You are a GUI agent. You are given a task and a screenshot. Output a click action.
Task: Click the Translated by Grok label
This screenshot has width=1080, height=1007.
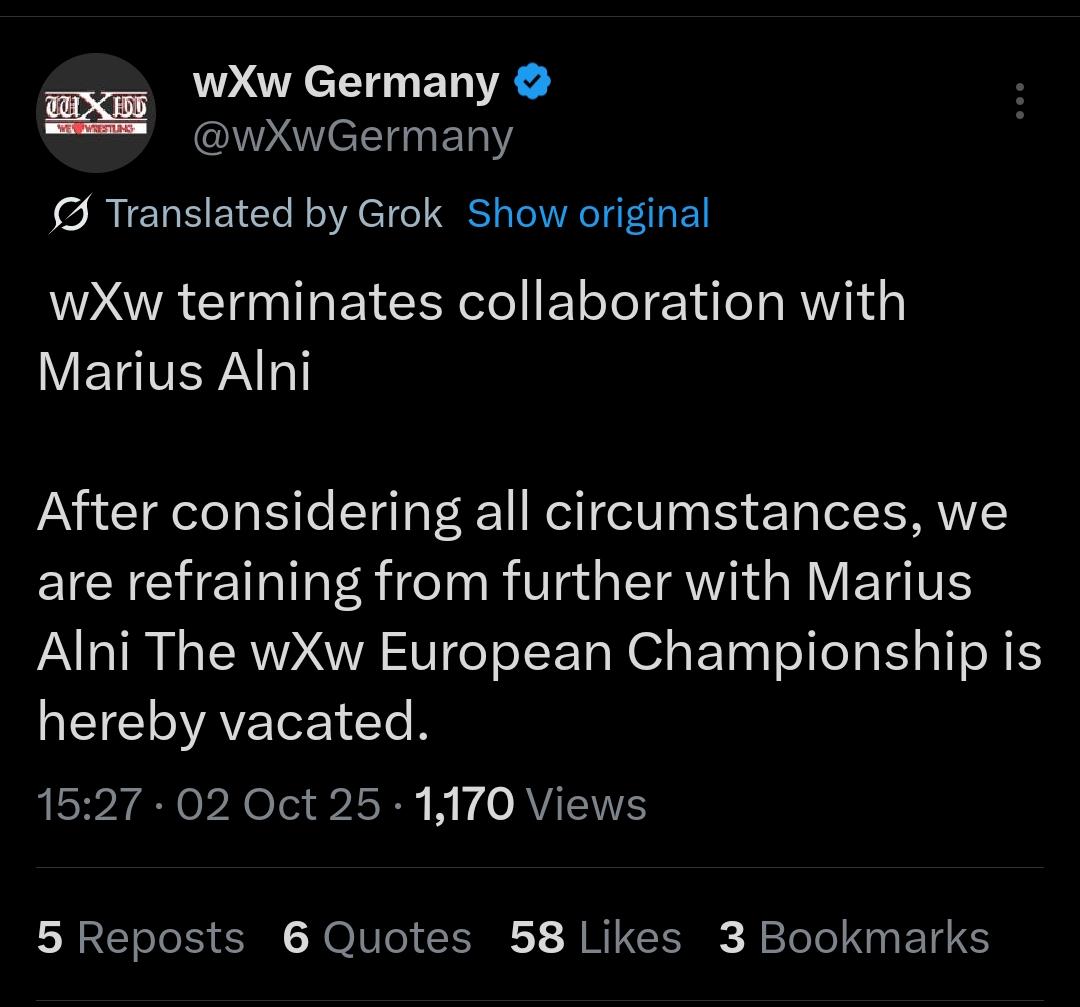(x=273, y=213)
